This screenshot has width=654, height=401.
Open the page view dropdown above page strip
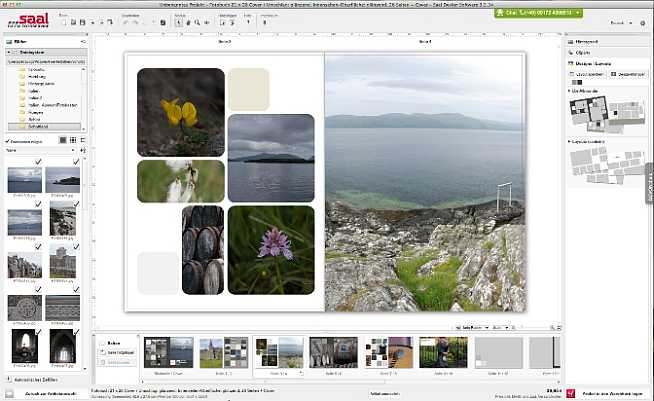point(473,328)
